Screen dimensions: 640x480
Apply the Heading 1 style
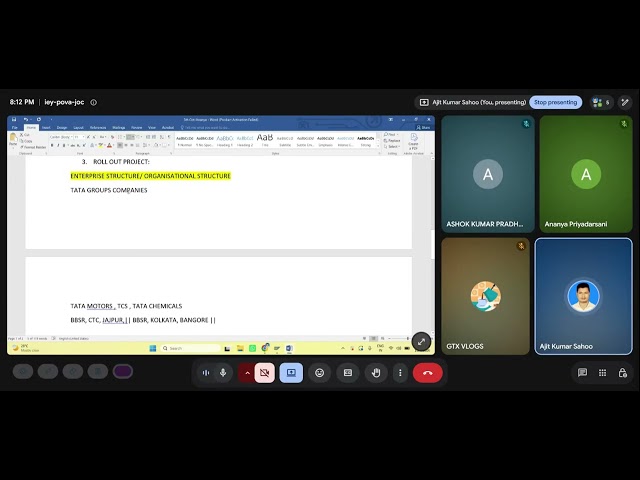click(225, 141)
